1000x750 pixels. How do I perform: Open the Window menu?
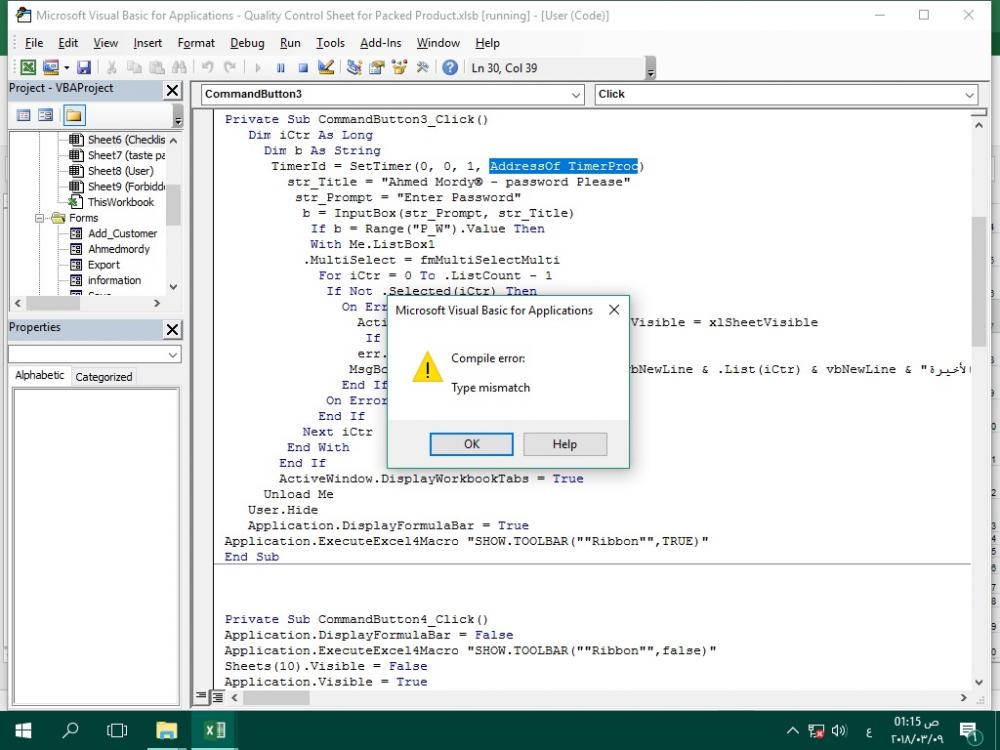(438, 43)
